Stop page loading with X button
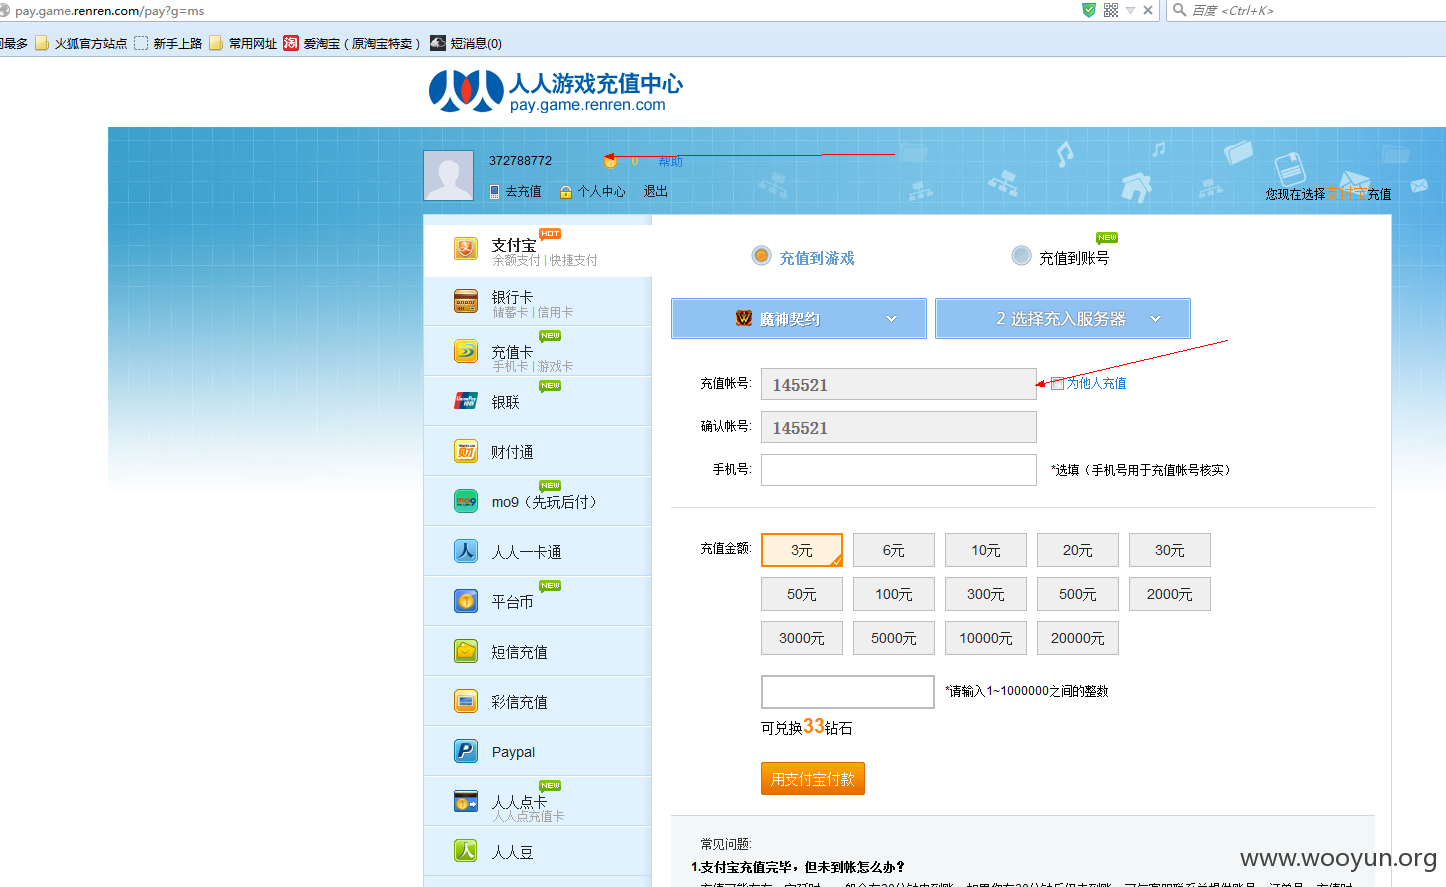Image resolution: width=1446 pixels, height=887 pixels. [x=1148, y=10]
